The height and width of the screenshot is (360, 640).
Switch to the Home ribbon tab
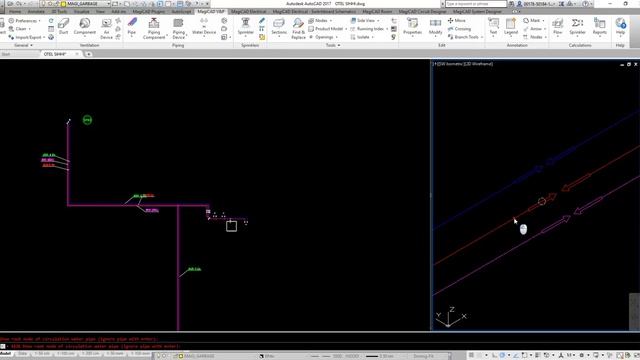point(15,11)
